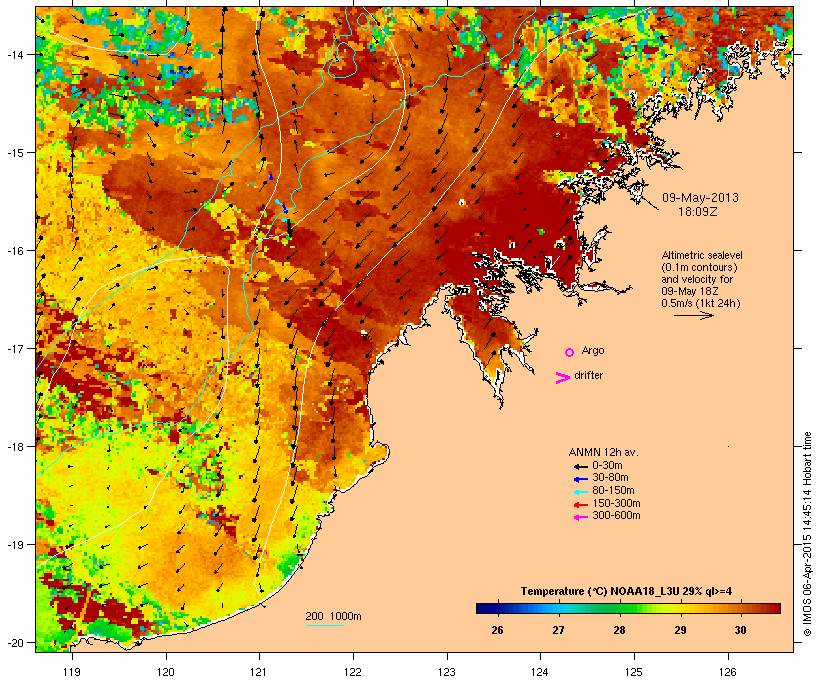This screenshot has width=820, height=680.
Task: Click the colorbar tick label '26'
Action: pyautogui.click(x=497, y=630)
